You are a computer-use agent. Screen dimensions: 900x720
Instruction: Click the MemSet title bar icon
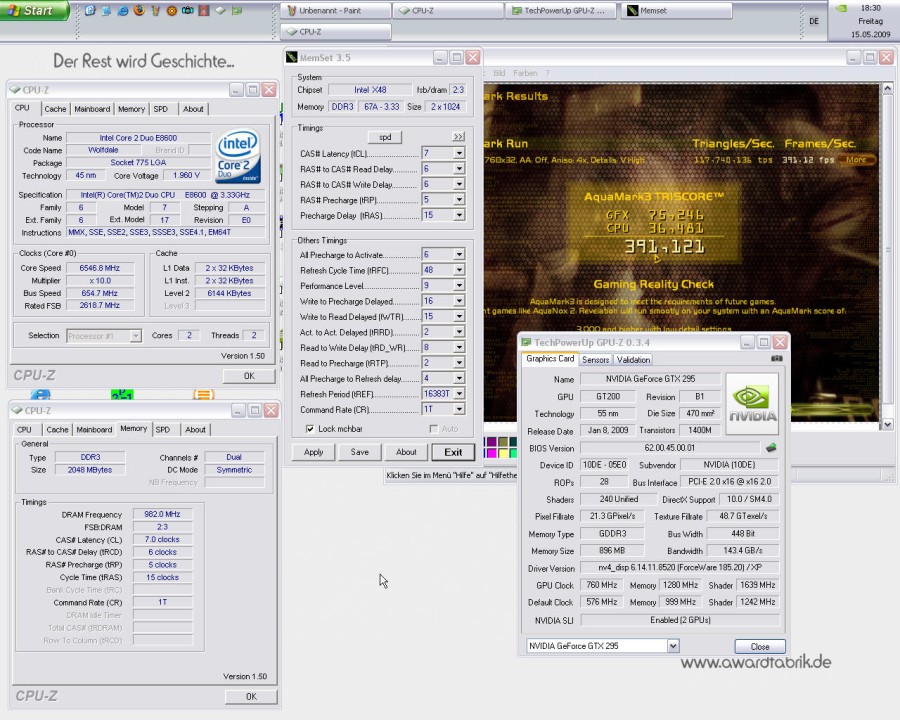point(292,57)
